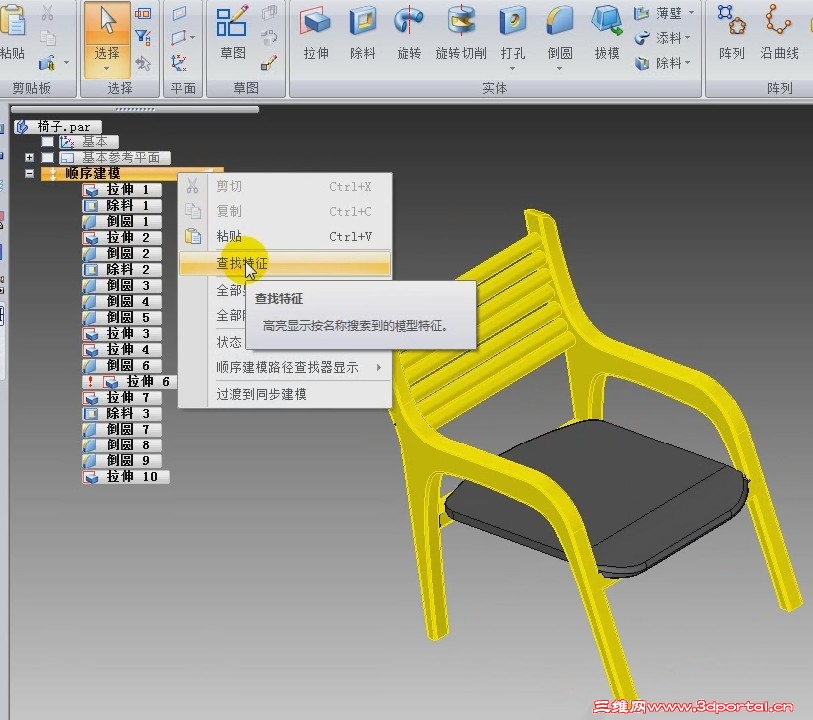Open the dropdown arrow under 选择

(106, 69)
